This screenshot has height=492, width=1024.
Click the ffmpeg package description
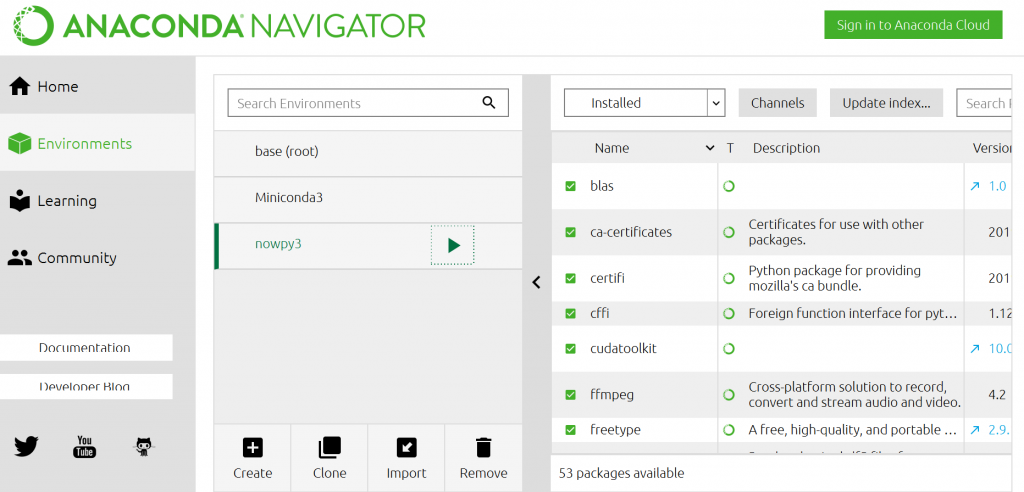854,395
